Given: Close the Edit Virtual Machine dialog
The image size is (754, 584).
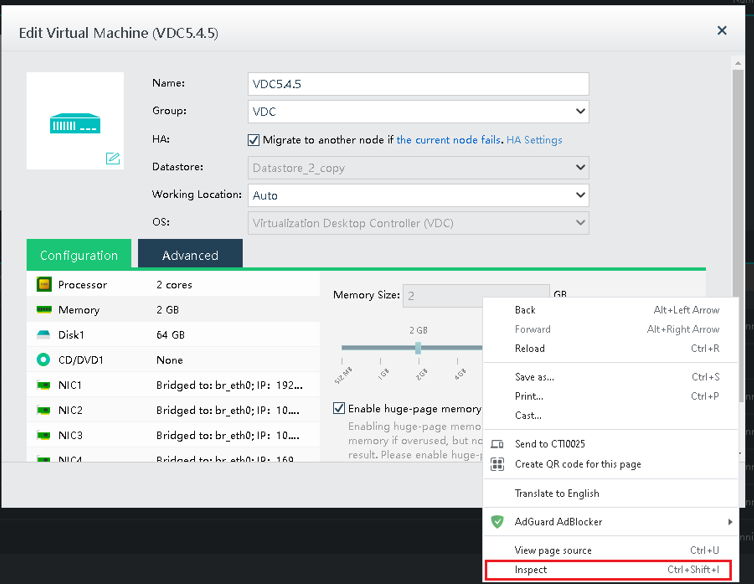Looking at the screenshot, I should [x=722, y=31].
